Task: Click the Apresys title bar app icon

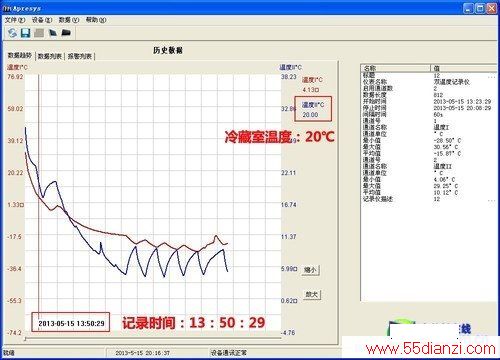Action: 6,8
